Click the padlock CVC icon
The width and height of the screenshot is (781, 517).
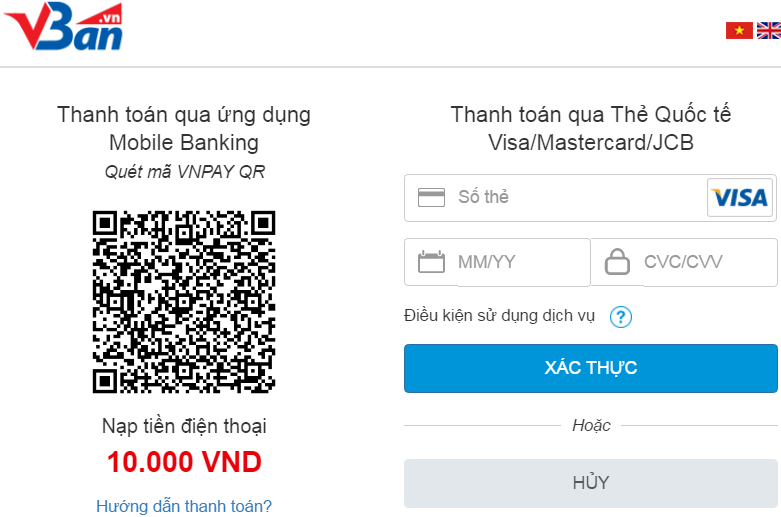618,262
